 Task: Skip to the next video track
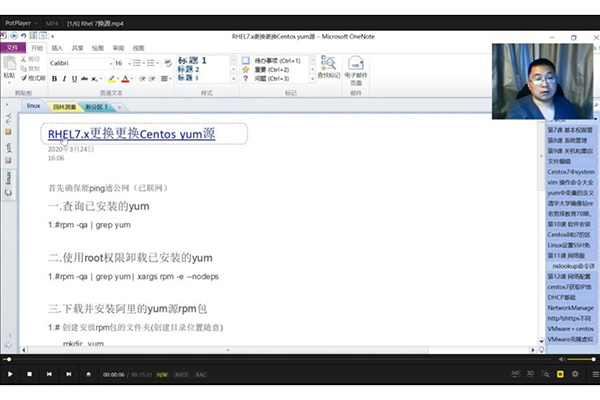(x=68, y=374)
